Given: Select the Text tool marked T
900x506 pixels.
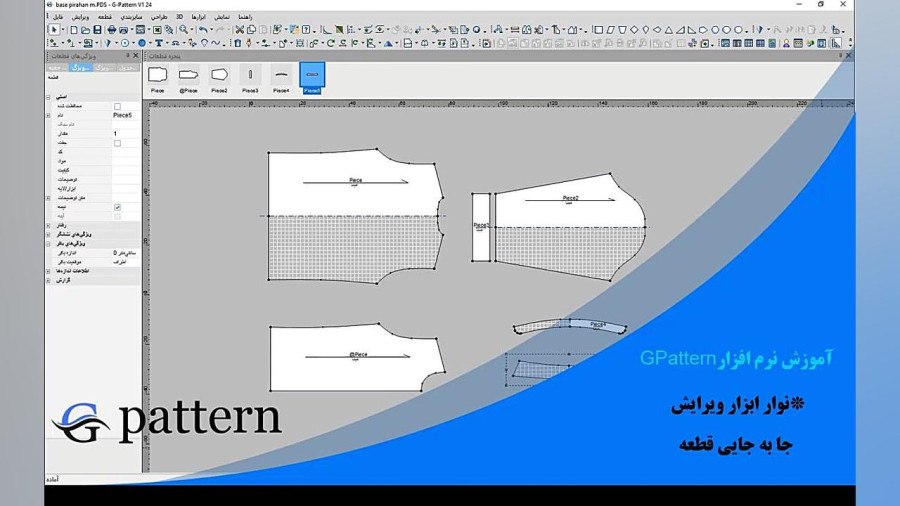Looking at the screenshot, I should [159, 43].
